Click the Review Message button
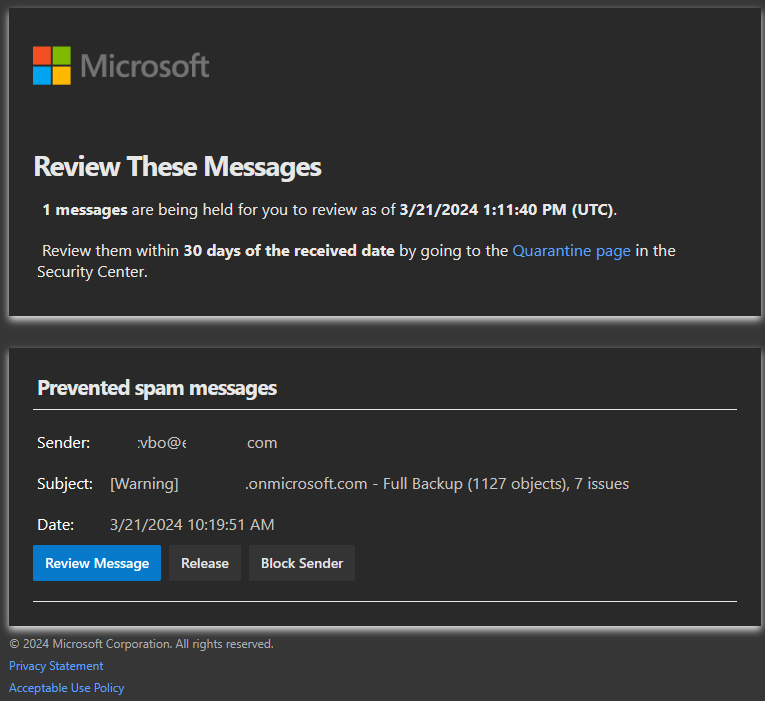The height and width of the screenshot is (701, 765). (97, 563)
